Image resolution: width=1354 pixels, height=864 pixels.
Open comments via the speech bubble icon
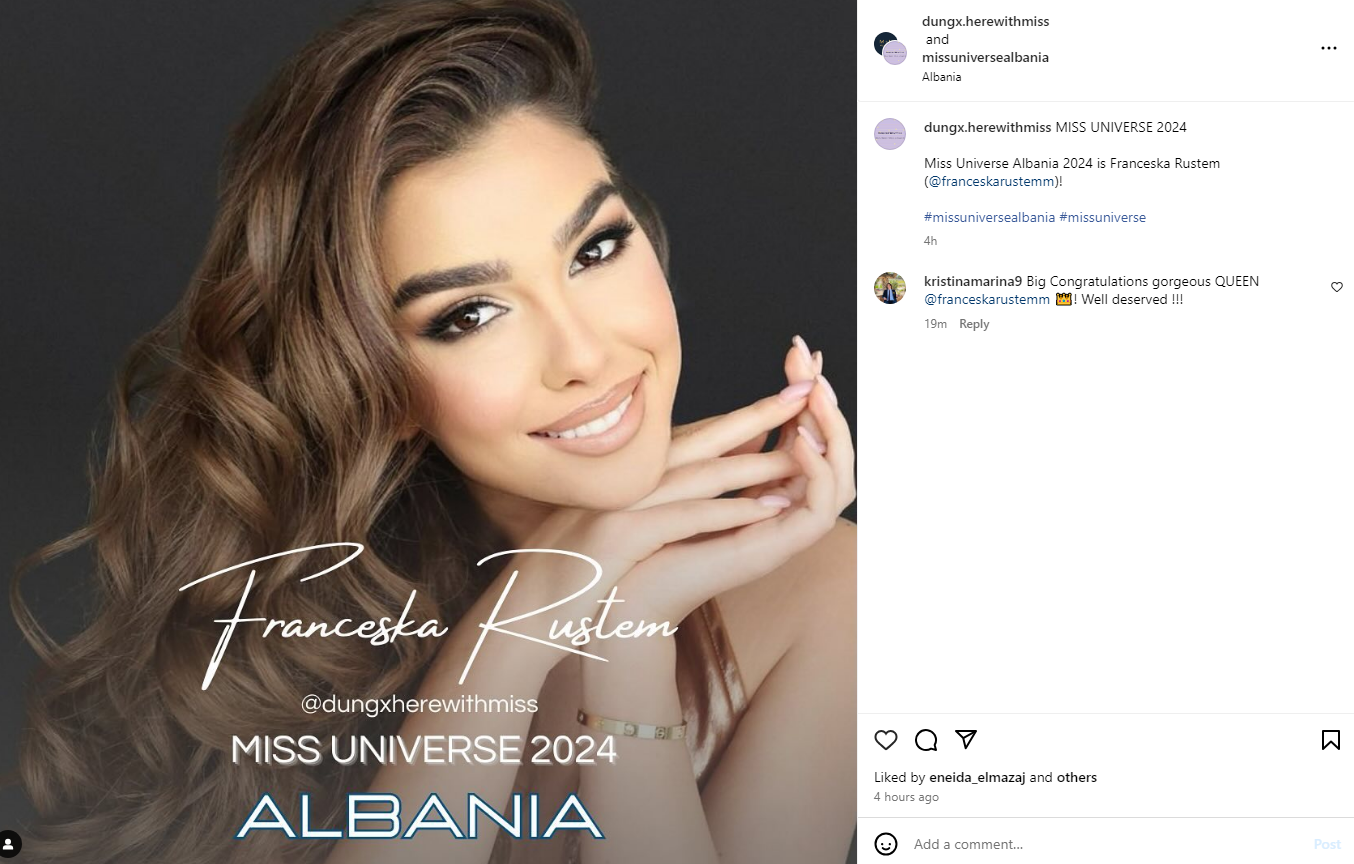coord(926,740)
